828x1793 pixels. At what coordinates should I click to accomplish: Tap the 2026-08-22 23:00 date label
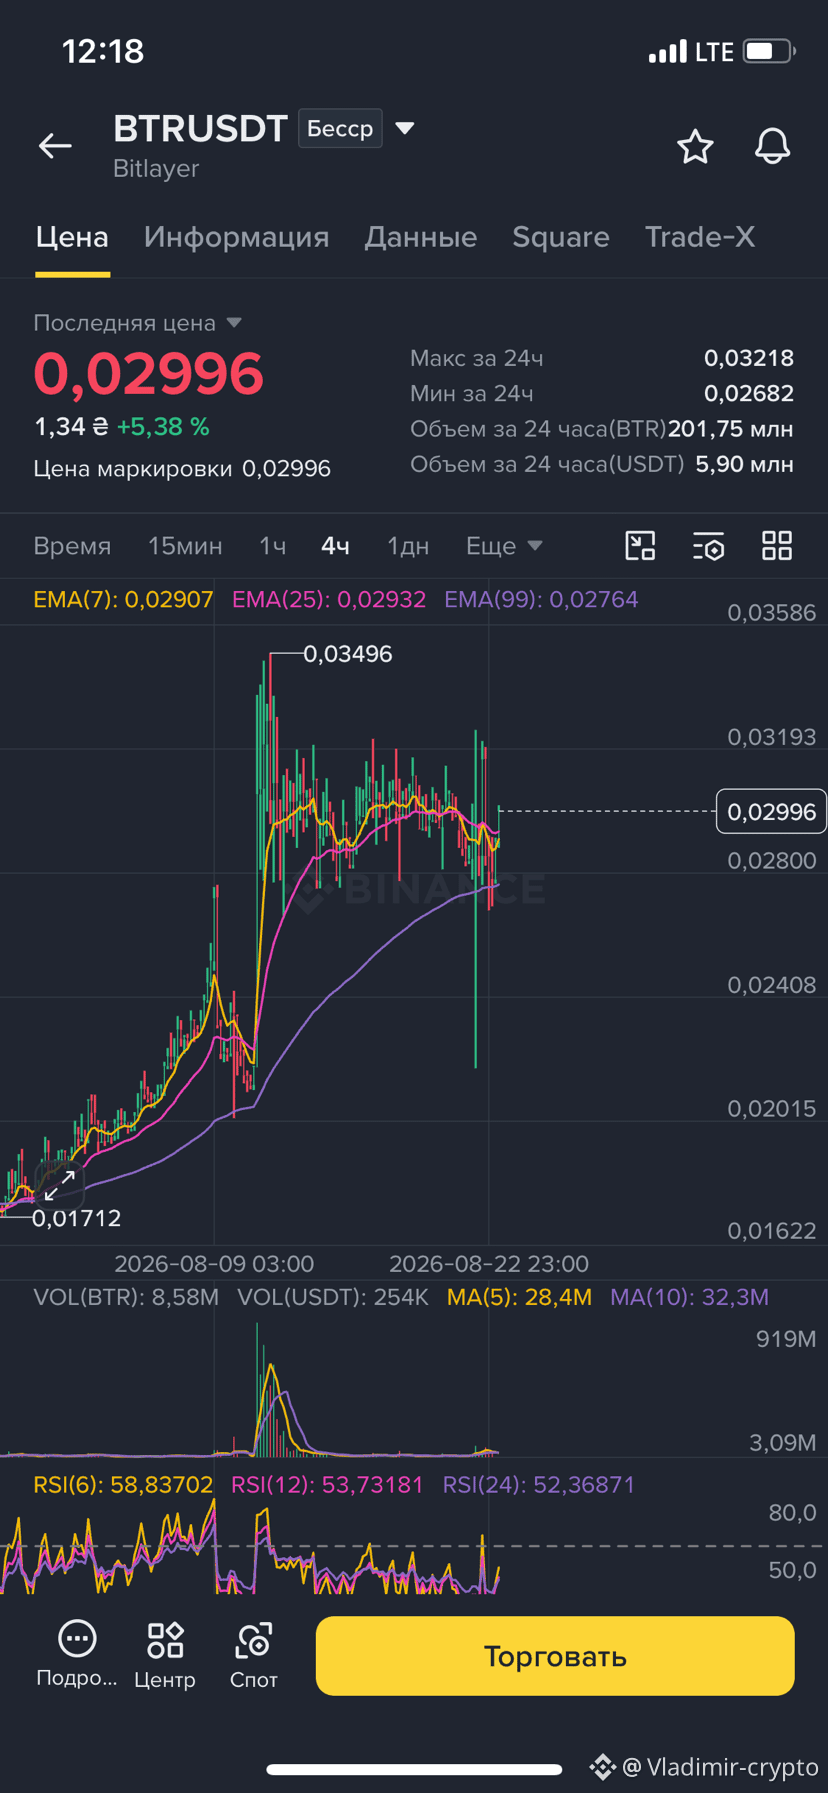pyautogui.click(x=489, y=1264)
